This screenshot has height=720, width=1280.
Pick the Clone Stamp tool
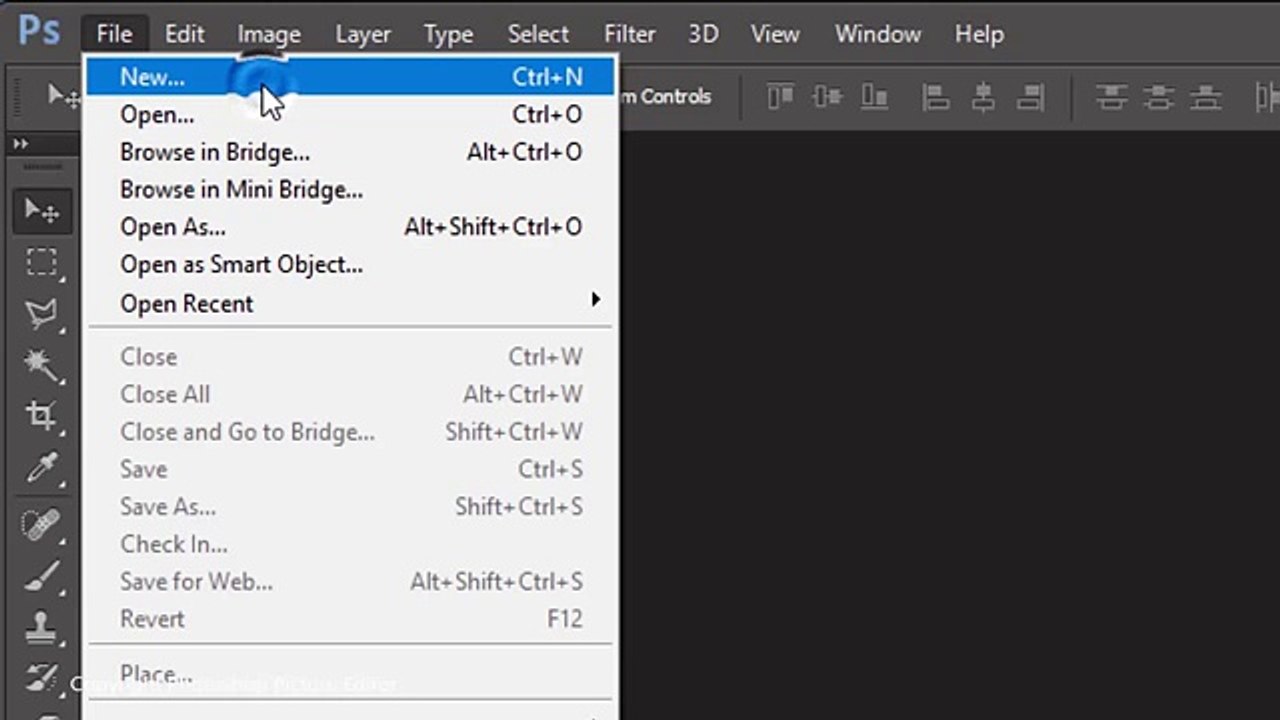pos(41,628)
